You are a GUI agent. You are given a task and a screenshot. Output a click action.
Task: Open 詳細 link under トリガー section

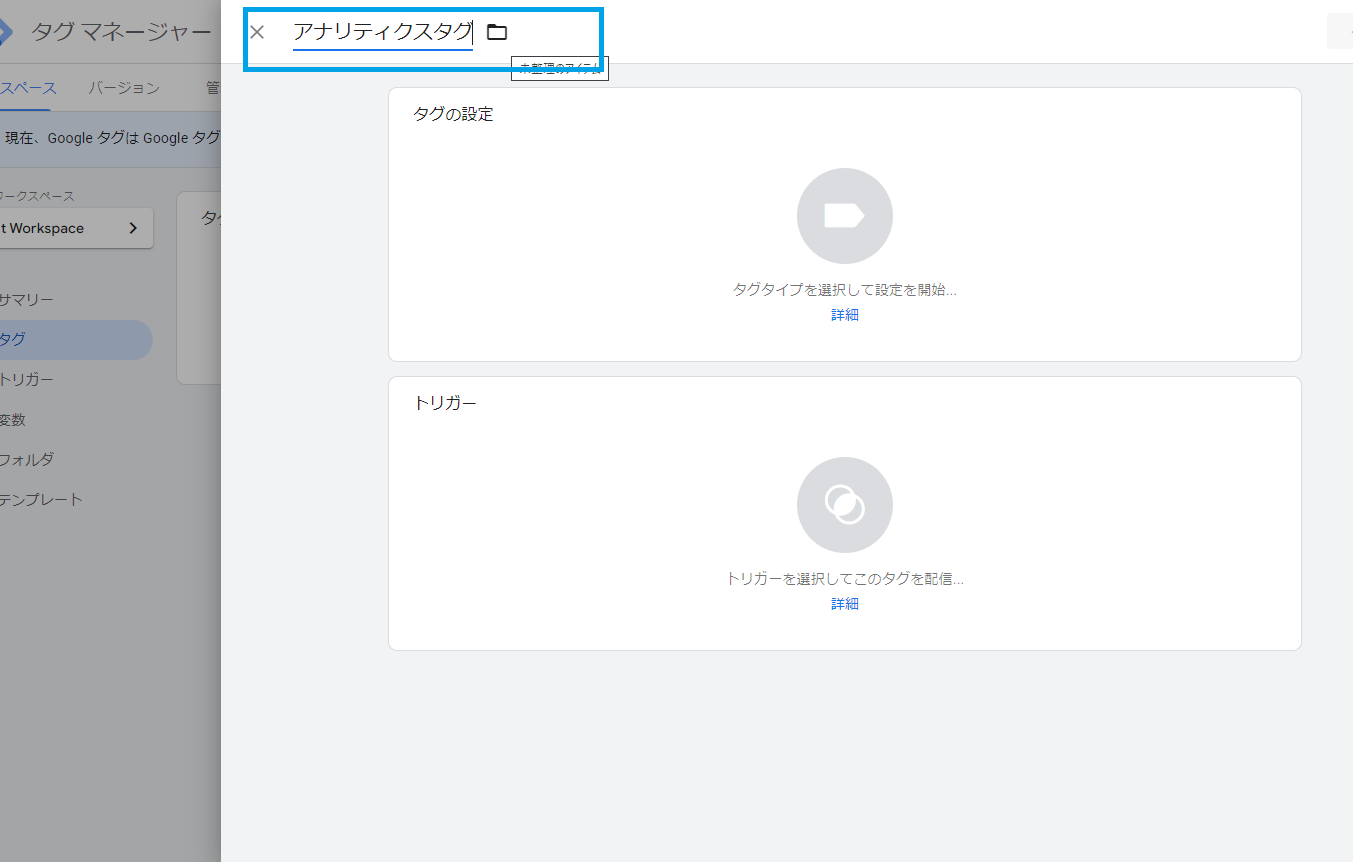[845, 604]
